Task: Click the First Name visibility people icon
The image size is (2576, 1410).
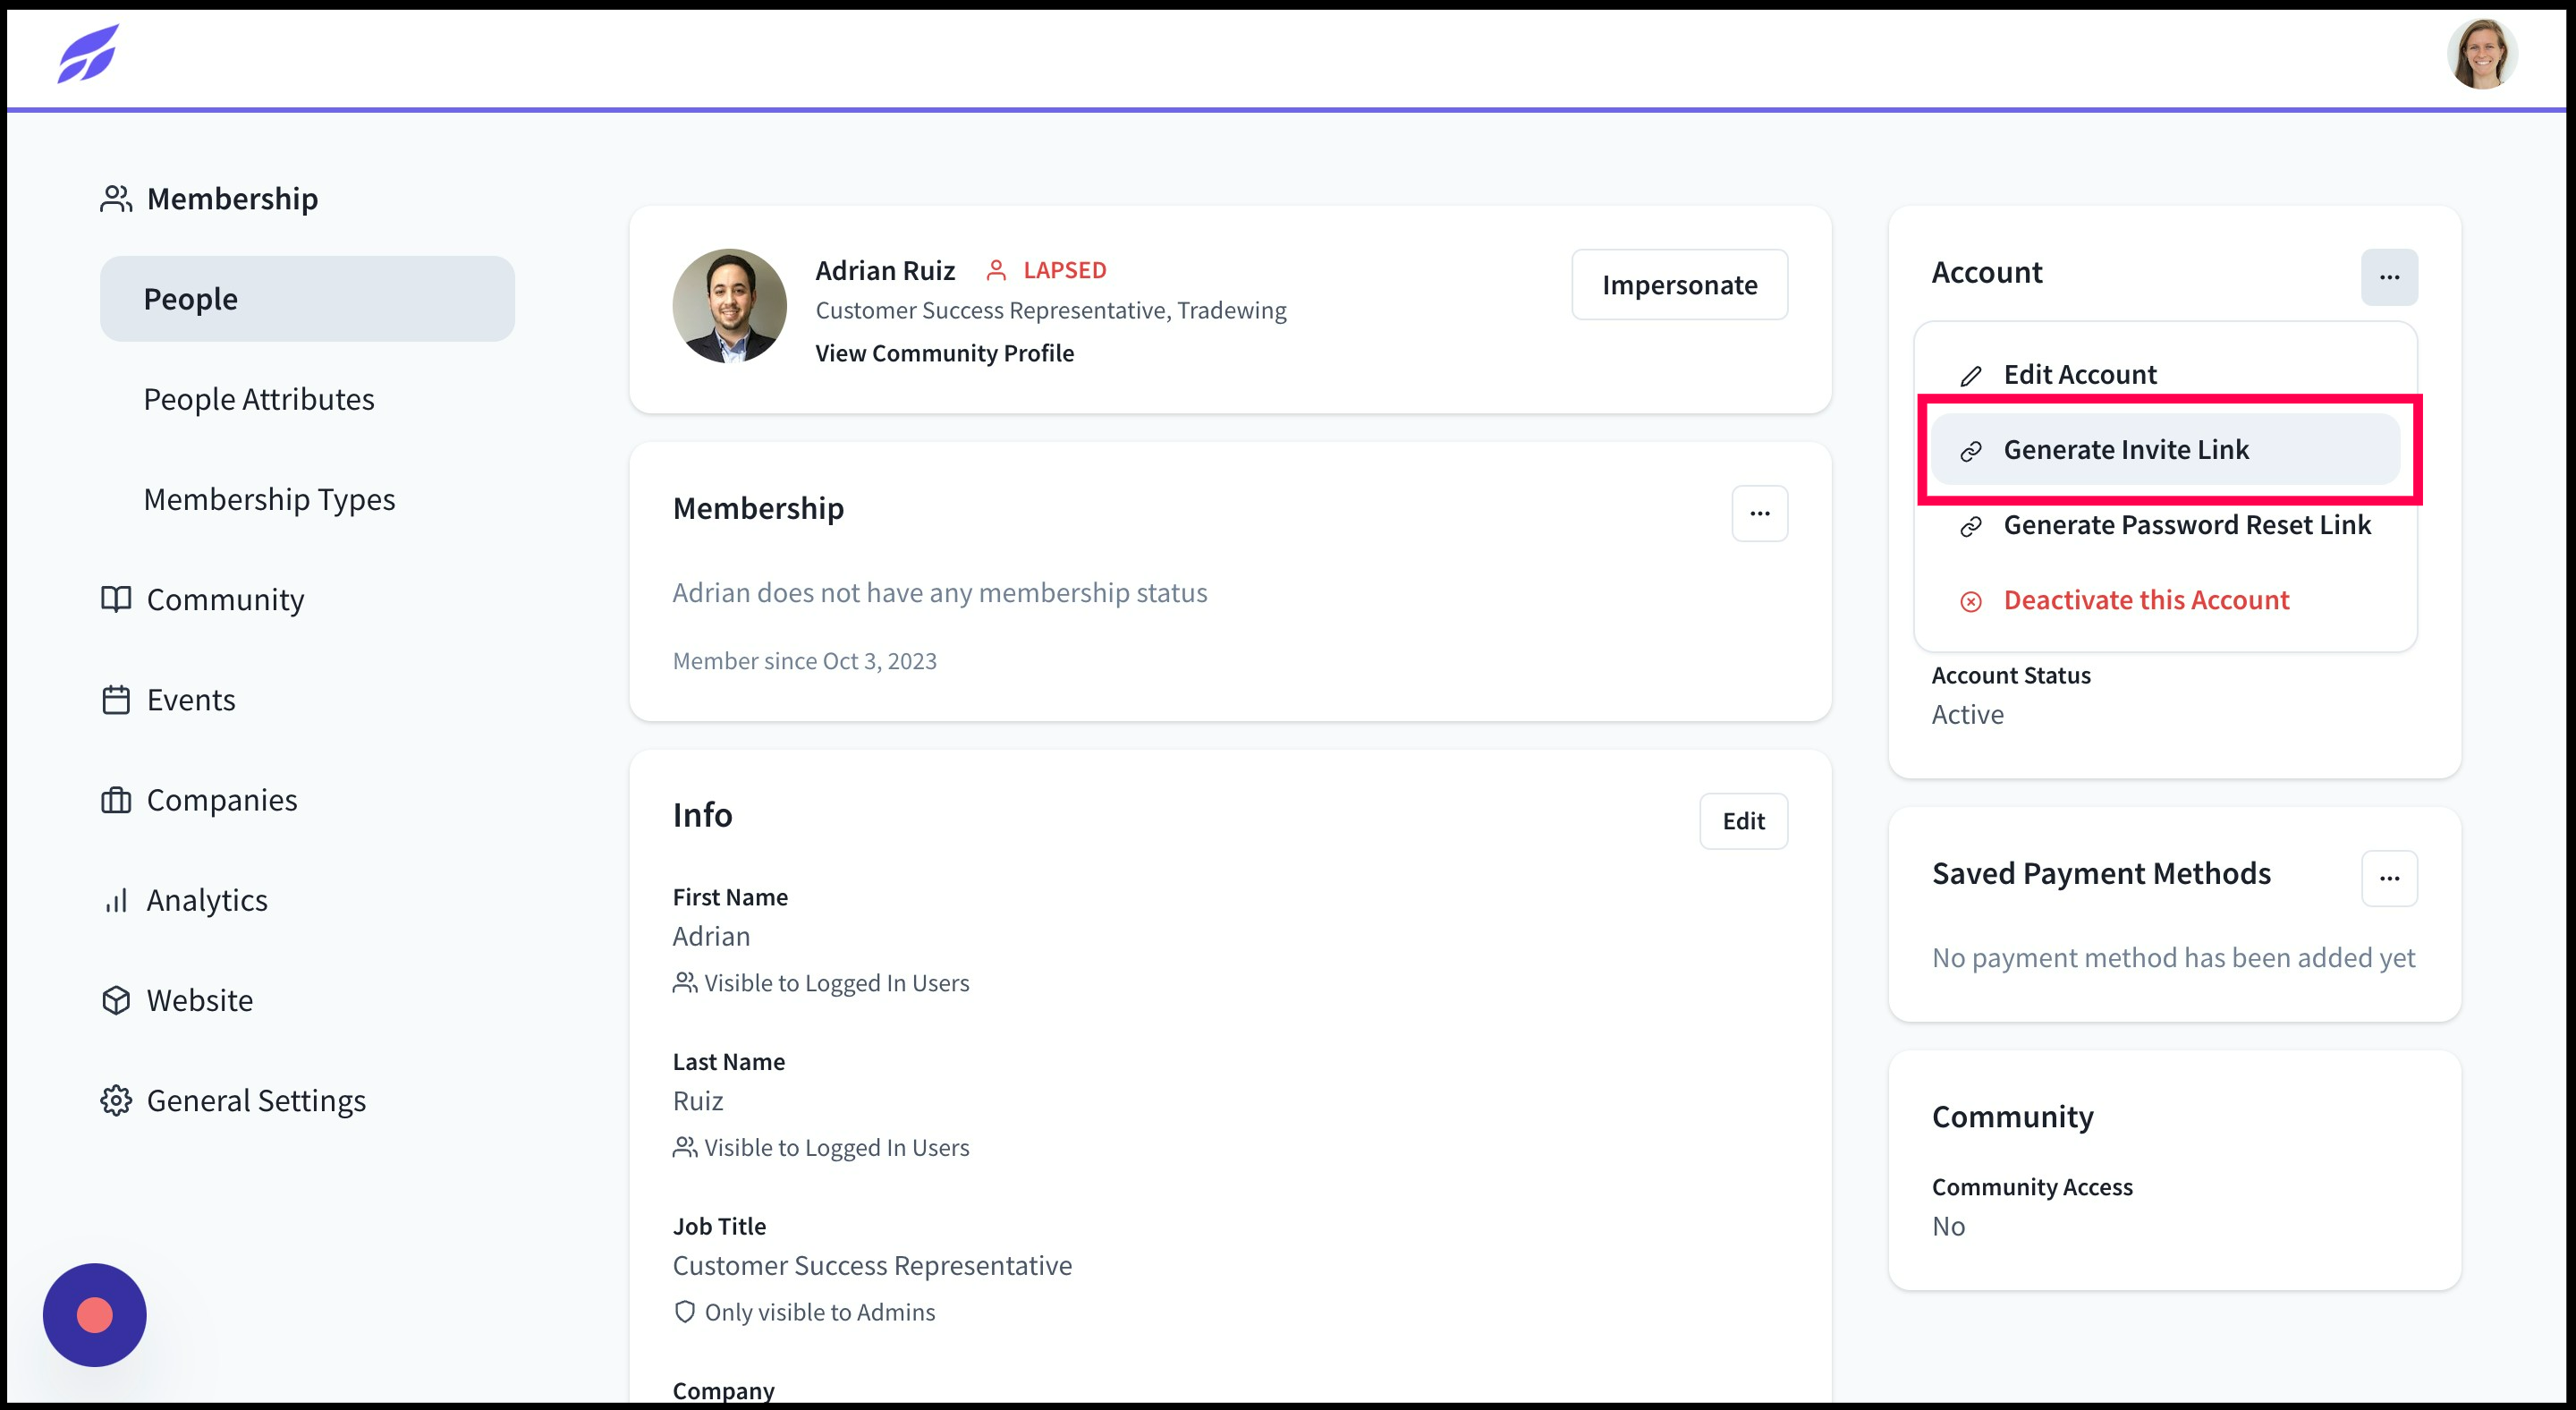Action: pyautogui.click(x=685, y=983)
